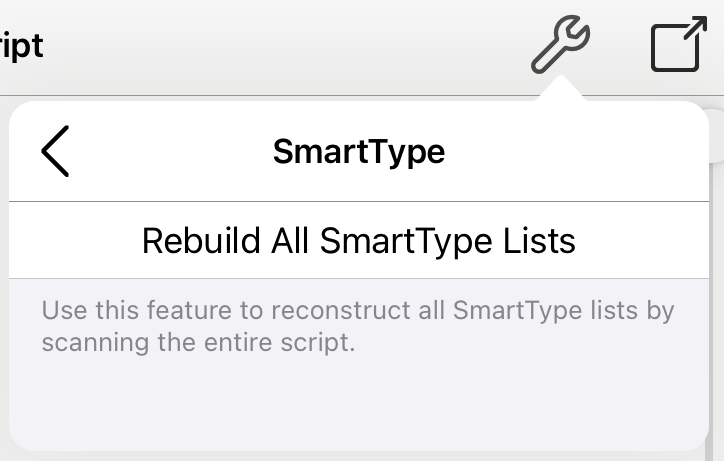The image size is (724, 461).
Task: Dismiss the popover via the wrench icon
Action: (x=560, y=44)
